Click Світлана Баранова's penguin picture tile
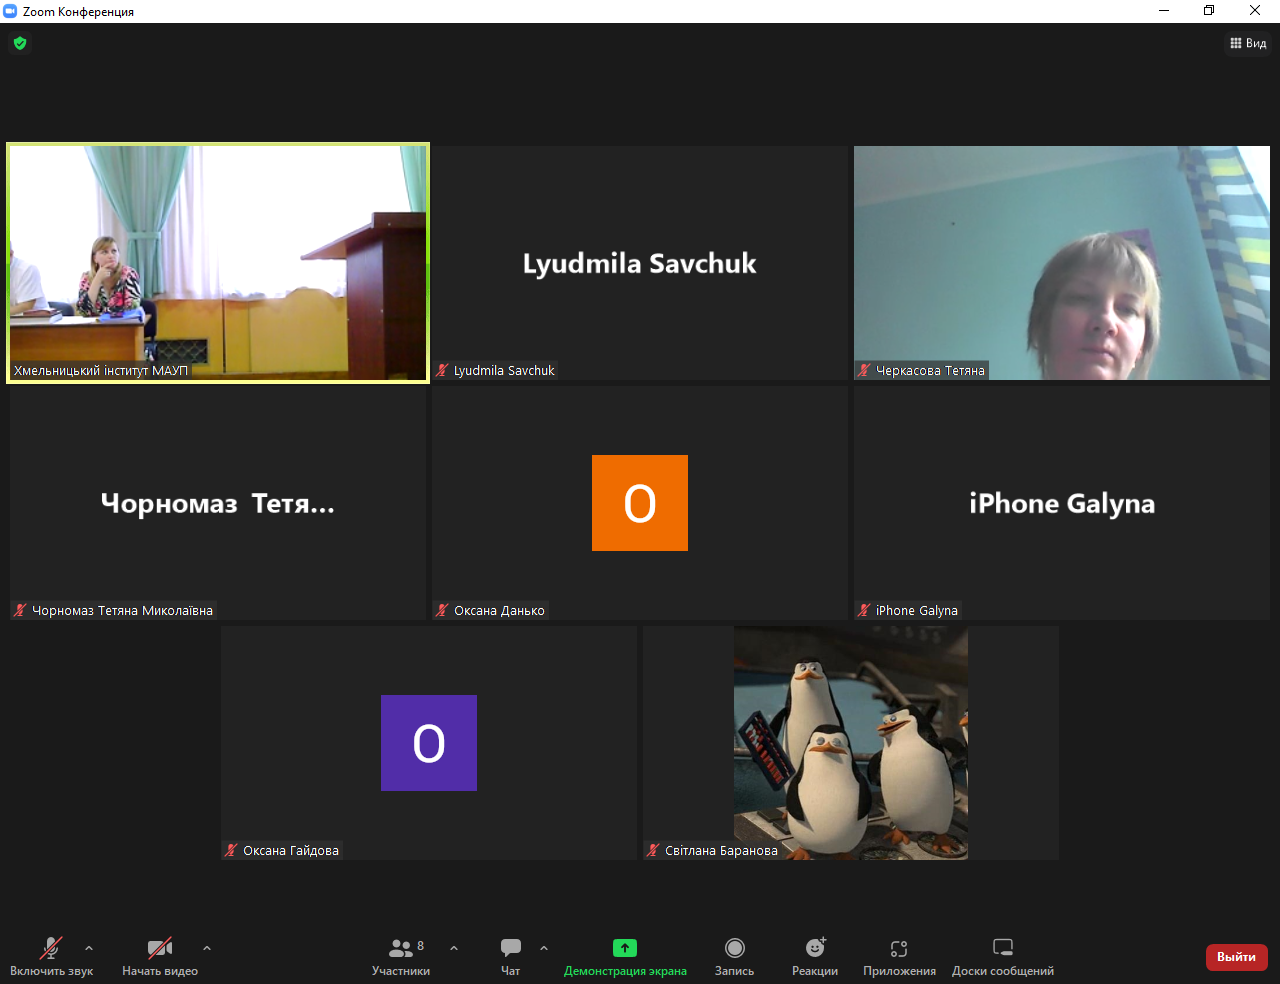Screen dimensions: 1280x984 (850, 742)
